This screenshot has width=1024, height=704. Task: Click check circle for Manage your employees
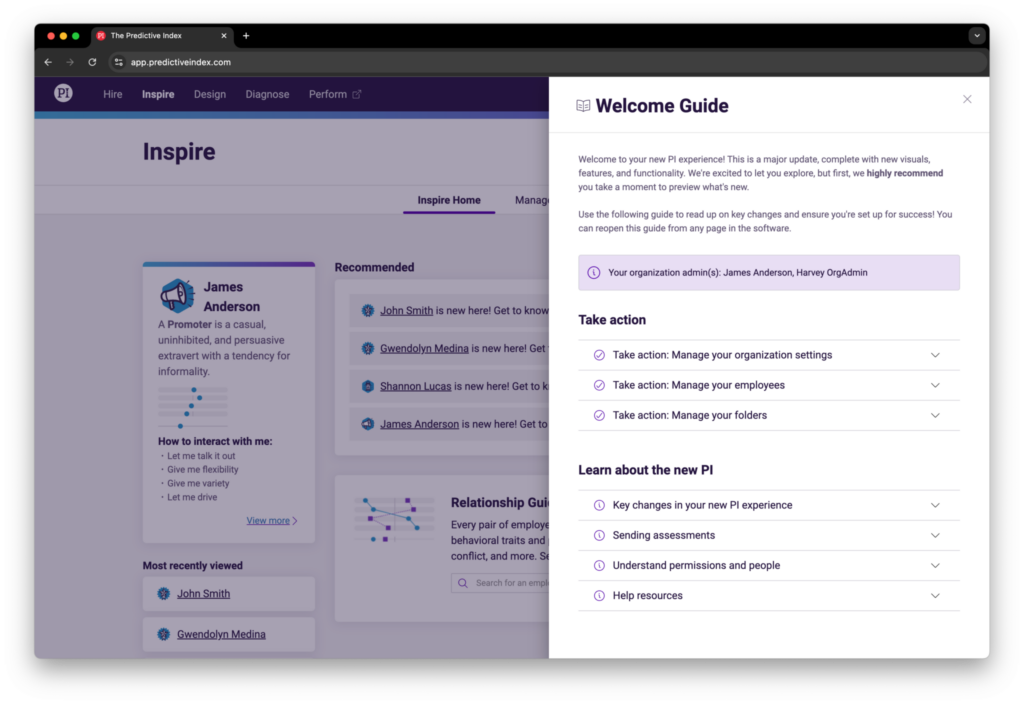click(599, 385)
